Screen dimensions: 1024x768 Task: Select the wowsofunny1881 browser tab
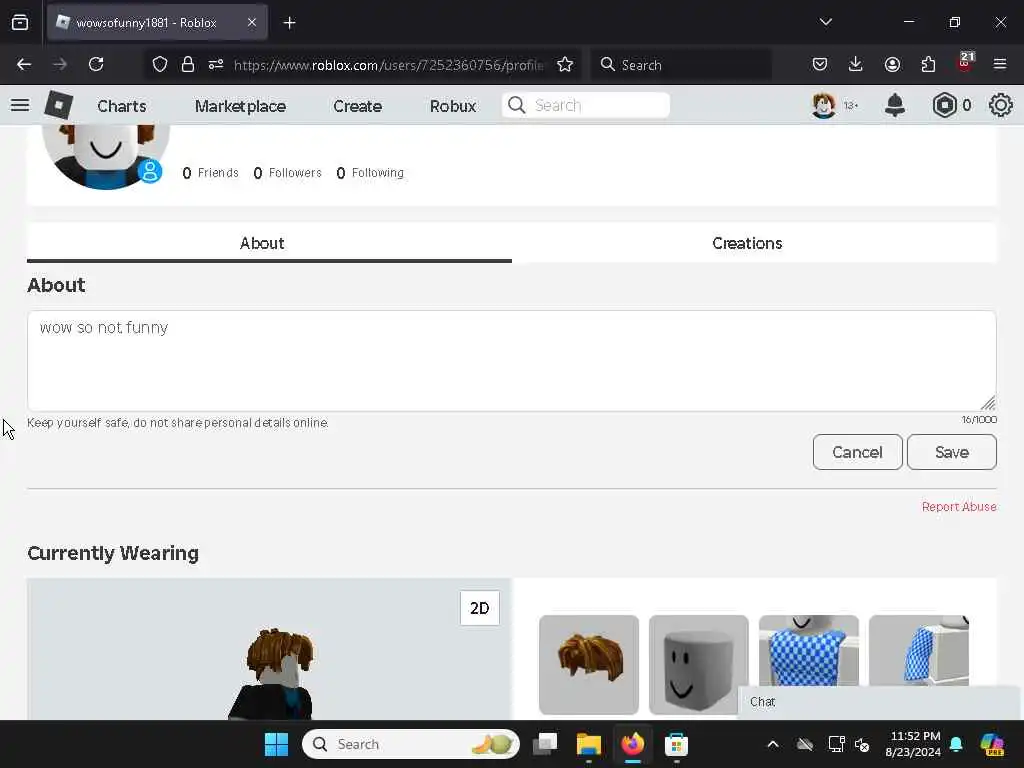(157, 23)
